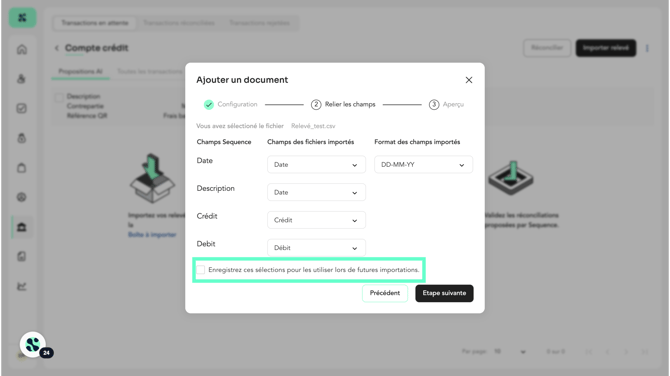Click the Réconcilier button
This screenshot has height=376, width=670.
(x=547, y=48)
